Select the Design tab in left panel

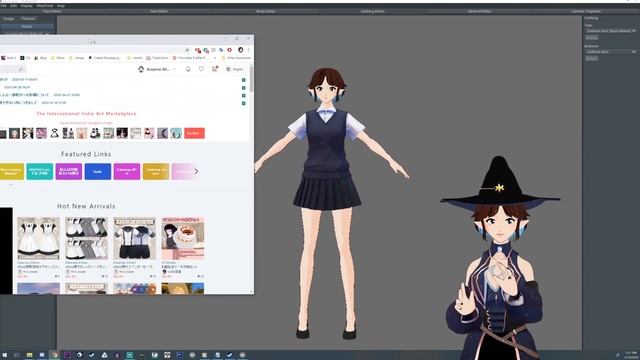(9, 18)
